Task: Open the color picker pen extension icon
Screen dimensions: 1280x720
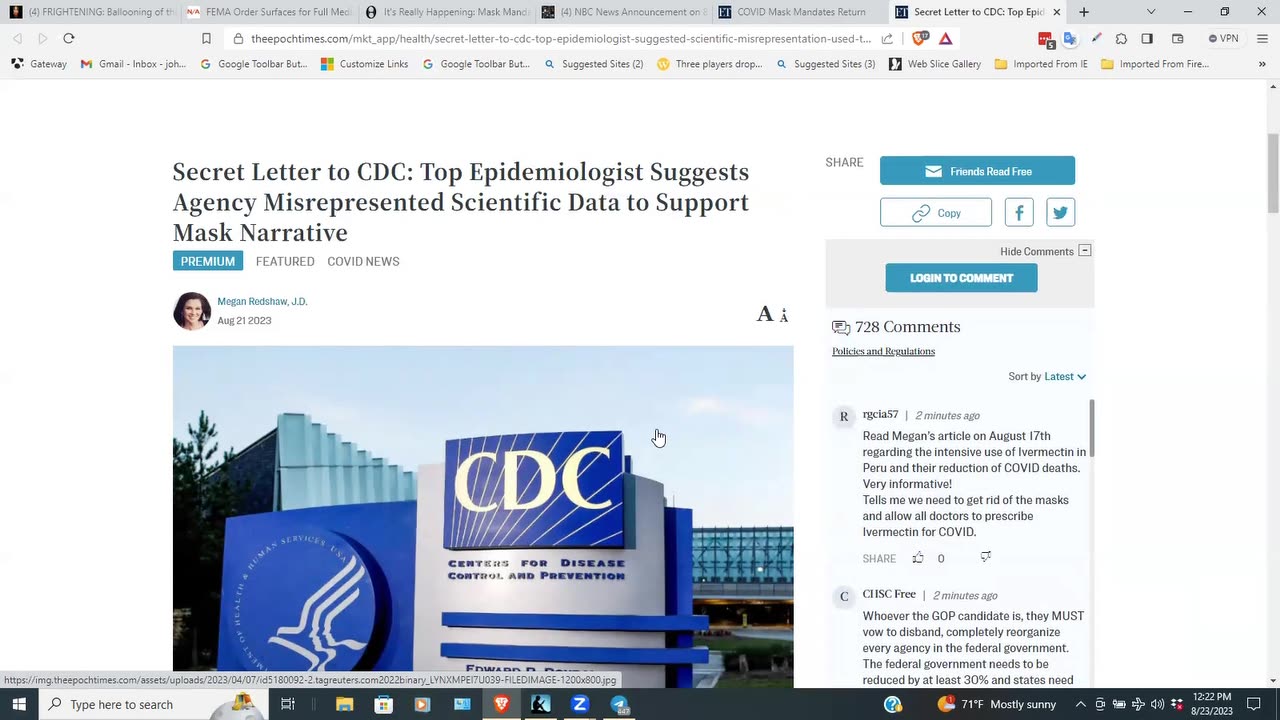Action: (1096, 38)
